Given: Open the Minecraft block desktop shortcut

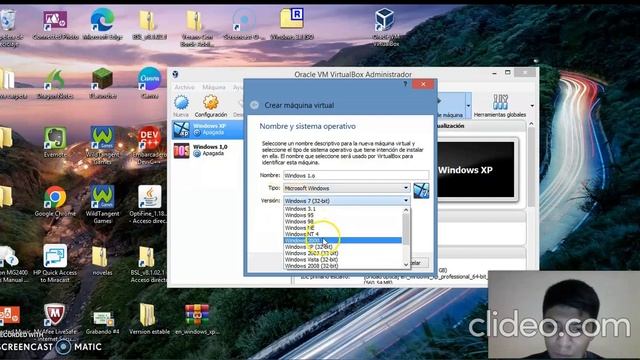Looking at the screenshot, I should pos(102,83).
